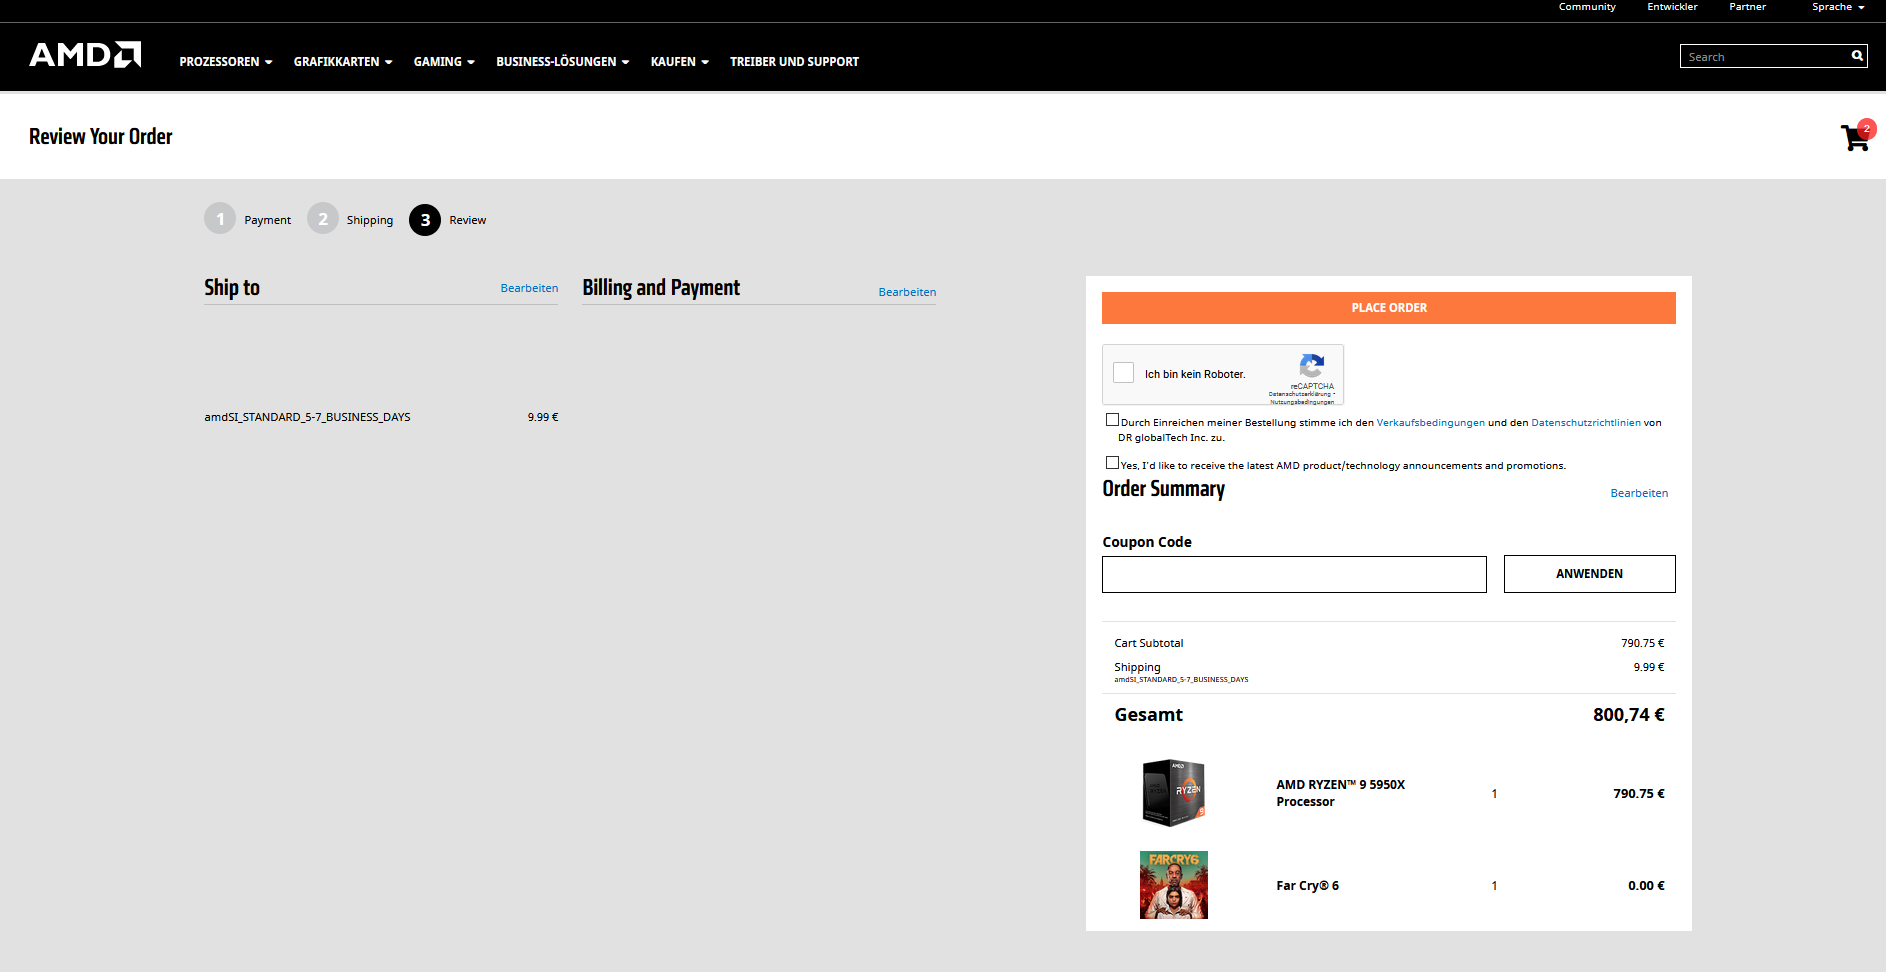Click the Far Cry® 6 product name

[x=1308, y=886]
